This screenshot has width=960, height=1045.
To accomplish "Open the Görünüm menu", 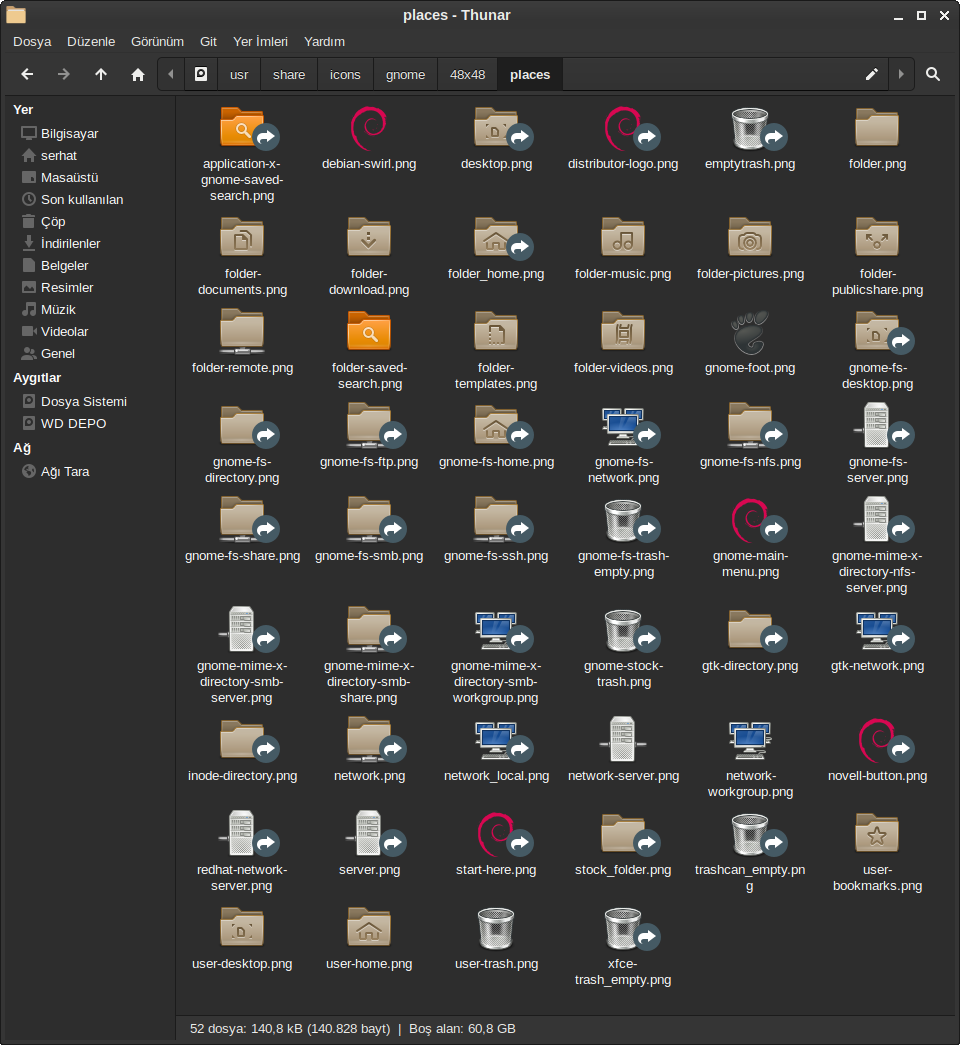I will pos(157,41).
